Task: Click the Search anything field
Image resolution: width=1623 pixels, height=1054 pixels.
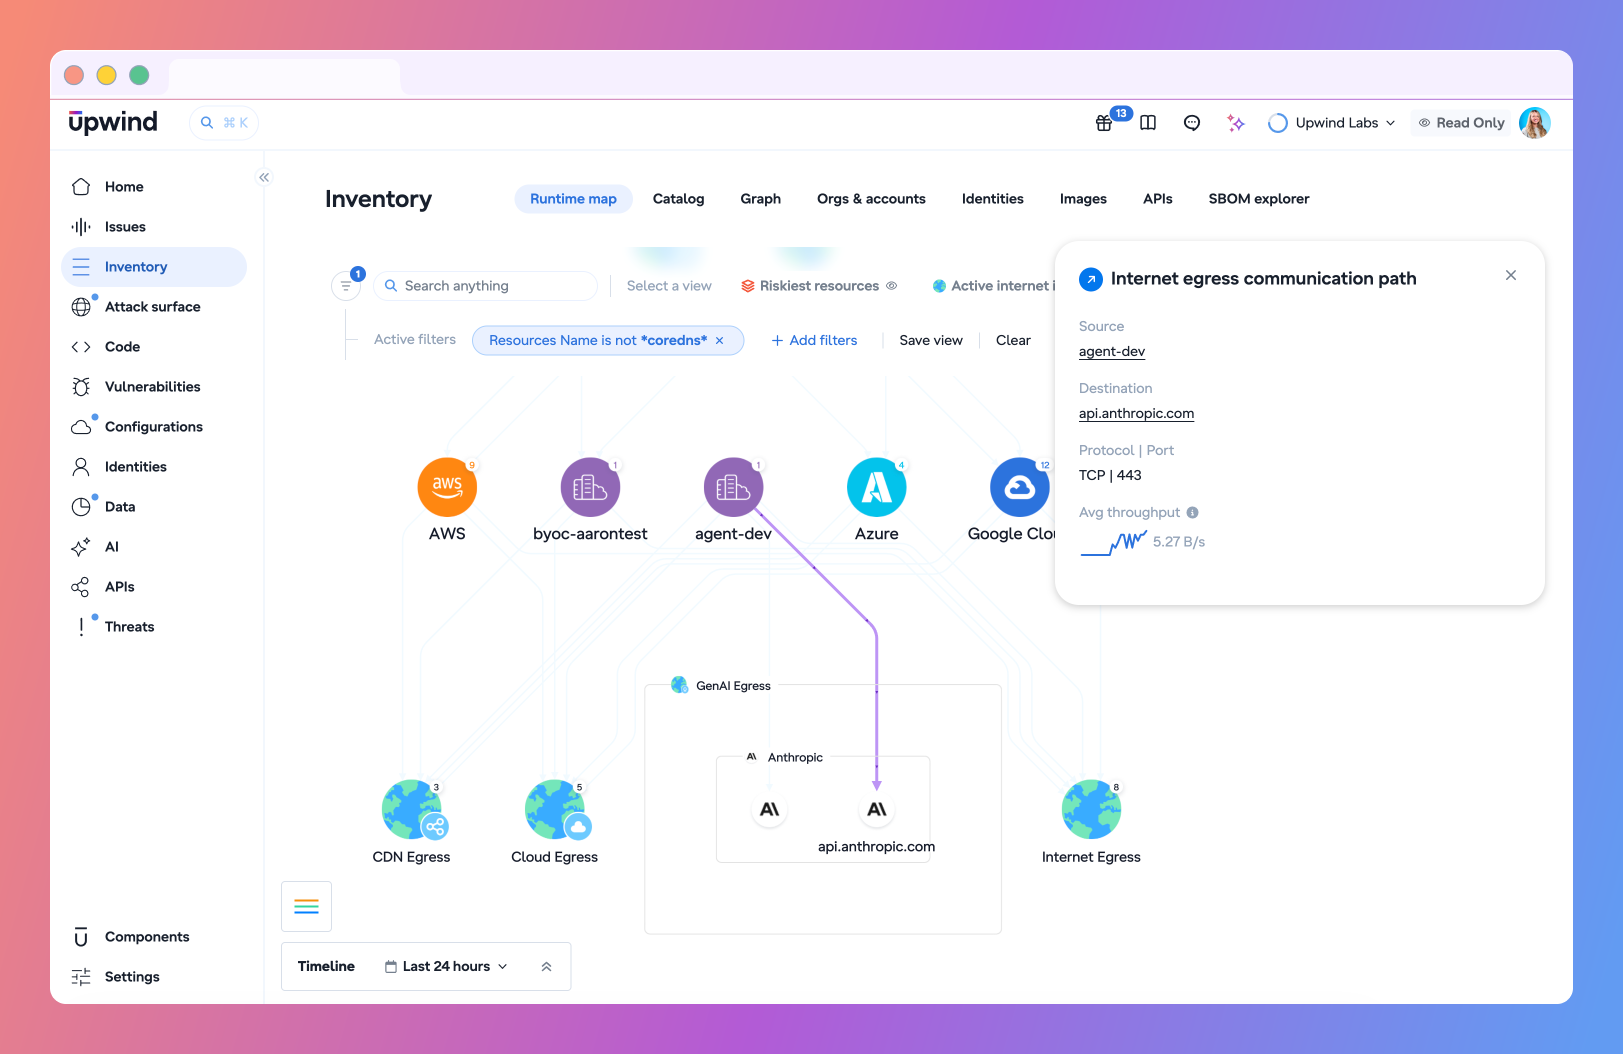Action: click(485, 285)
